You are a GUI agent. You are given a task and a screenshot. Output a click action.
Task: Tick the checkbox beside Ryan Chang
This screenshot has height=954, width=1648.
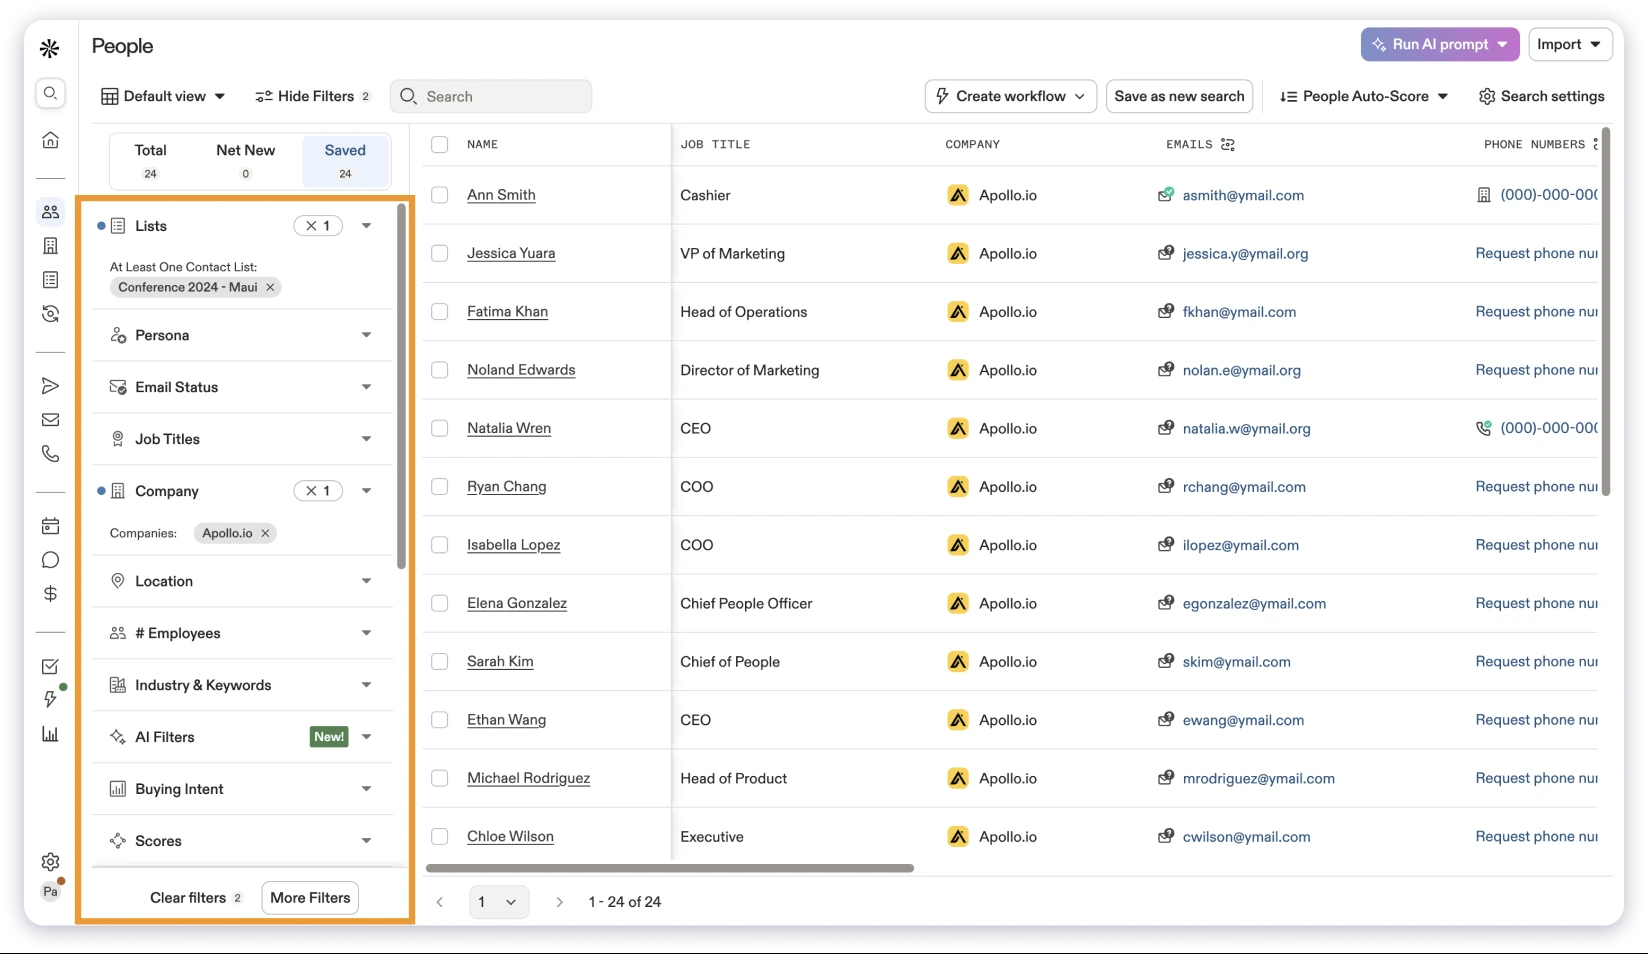[x=439, y=487]
